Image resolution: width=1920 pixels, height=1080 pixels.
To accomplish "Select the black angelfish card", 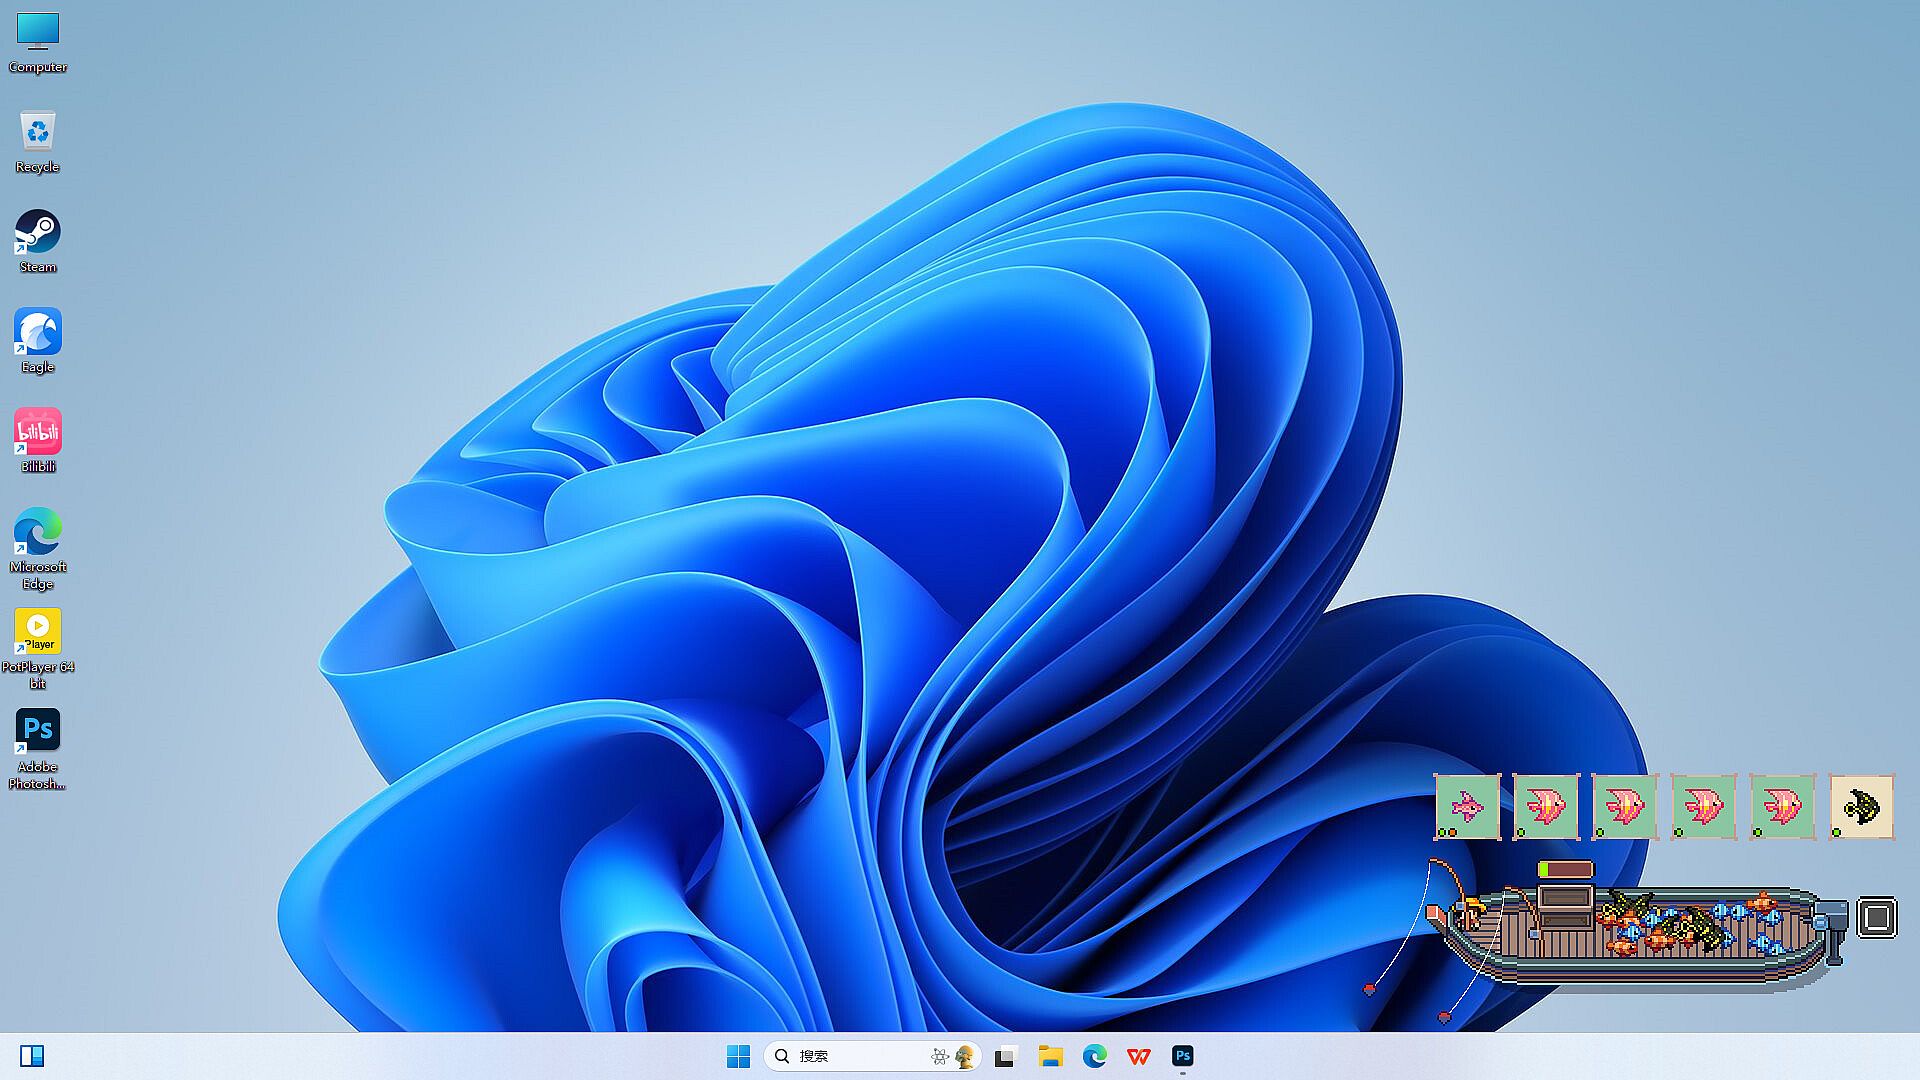I will click(x=1861, y=806).
